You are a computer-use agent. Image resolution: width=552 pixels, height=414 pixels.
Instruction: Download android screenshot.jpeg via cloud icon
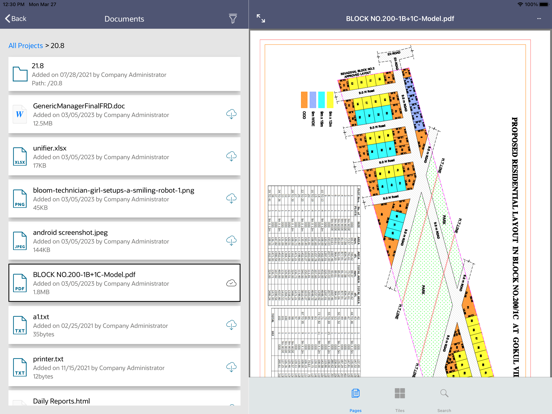click(231, 241)
